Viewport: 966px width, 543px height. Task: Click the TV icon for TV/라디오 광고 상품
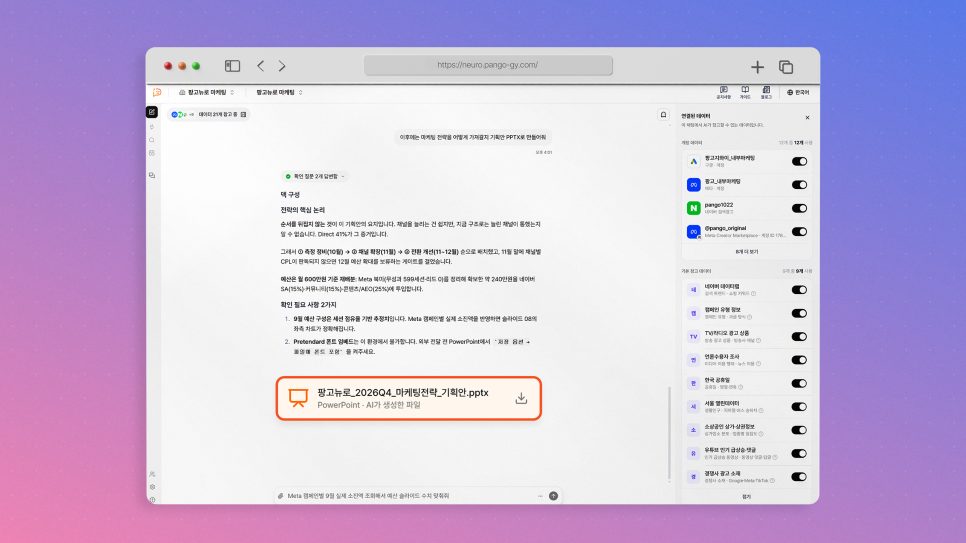(694, 337)
